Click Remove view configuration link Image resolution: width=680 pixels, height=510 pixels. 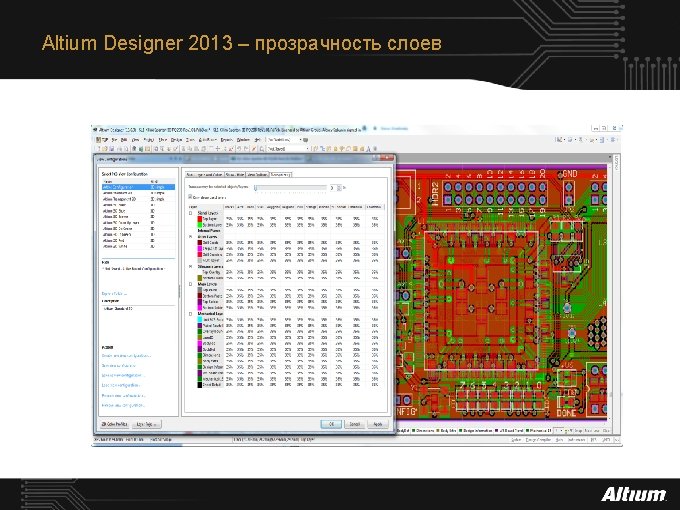click(124, 405)
